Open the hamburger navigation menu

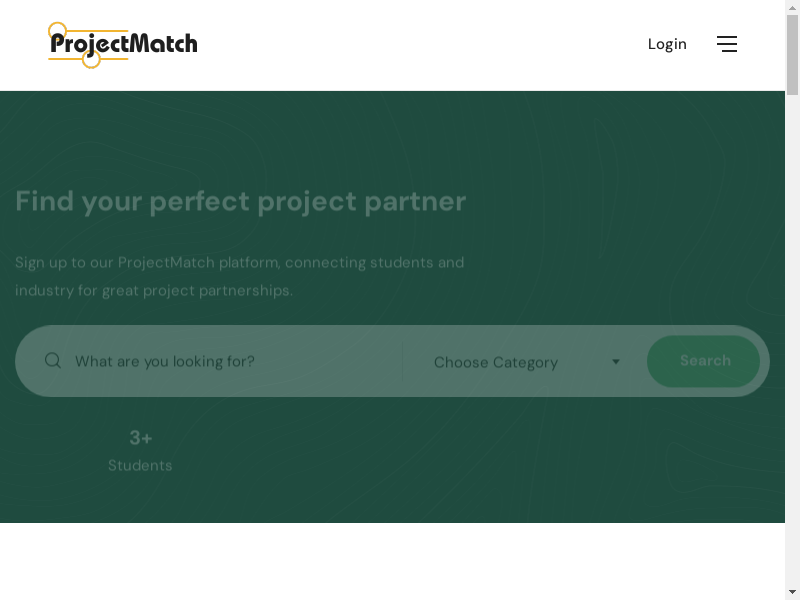pos(727,44)
